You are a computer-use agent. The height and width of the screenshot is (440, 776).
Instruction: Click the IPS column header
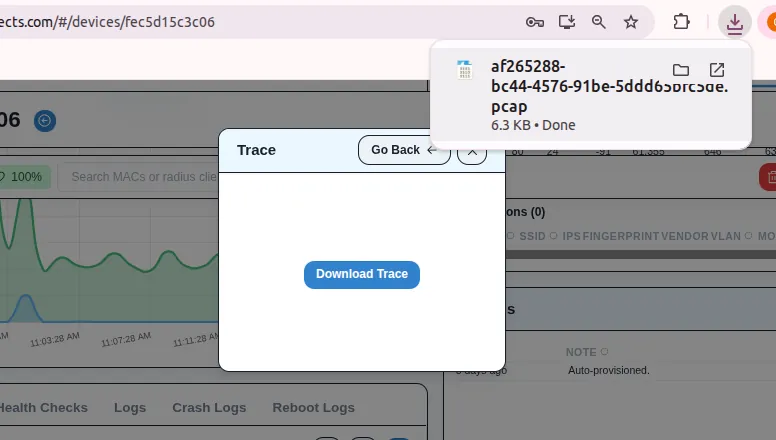[571, 237]
